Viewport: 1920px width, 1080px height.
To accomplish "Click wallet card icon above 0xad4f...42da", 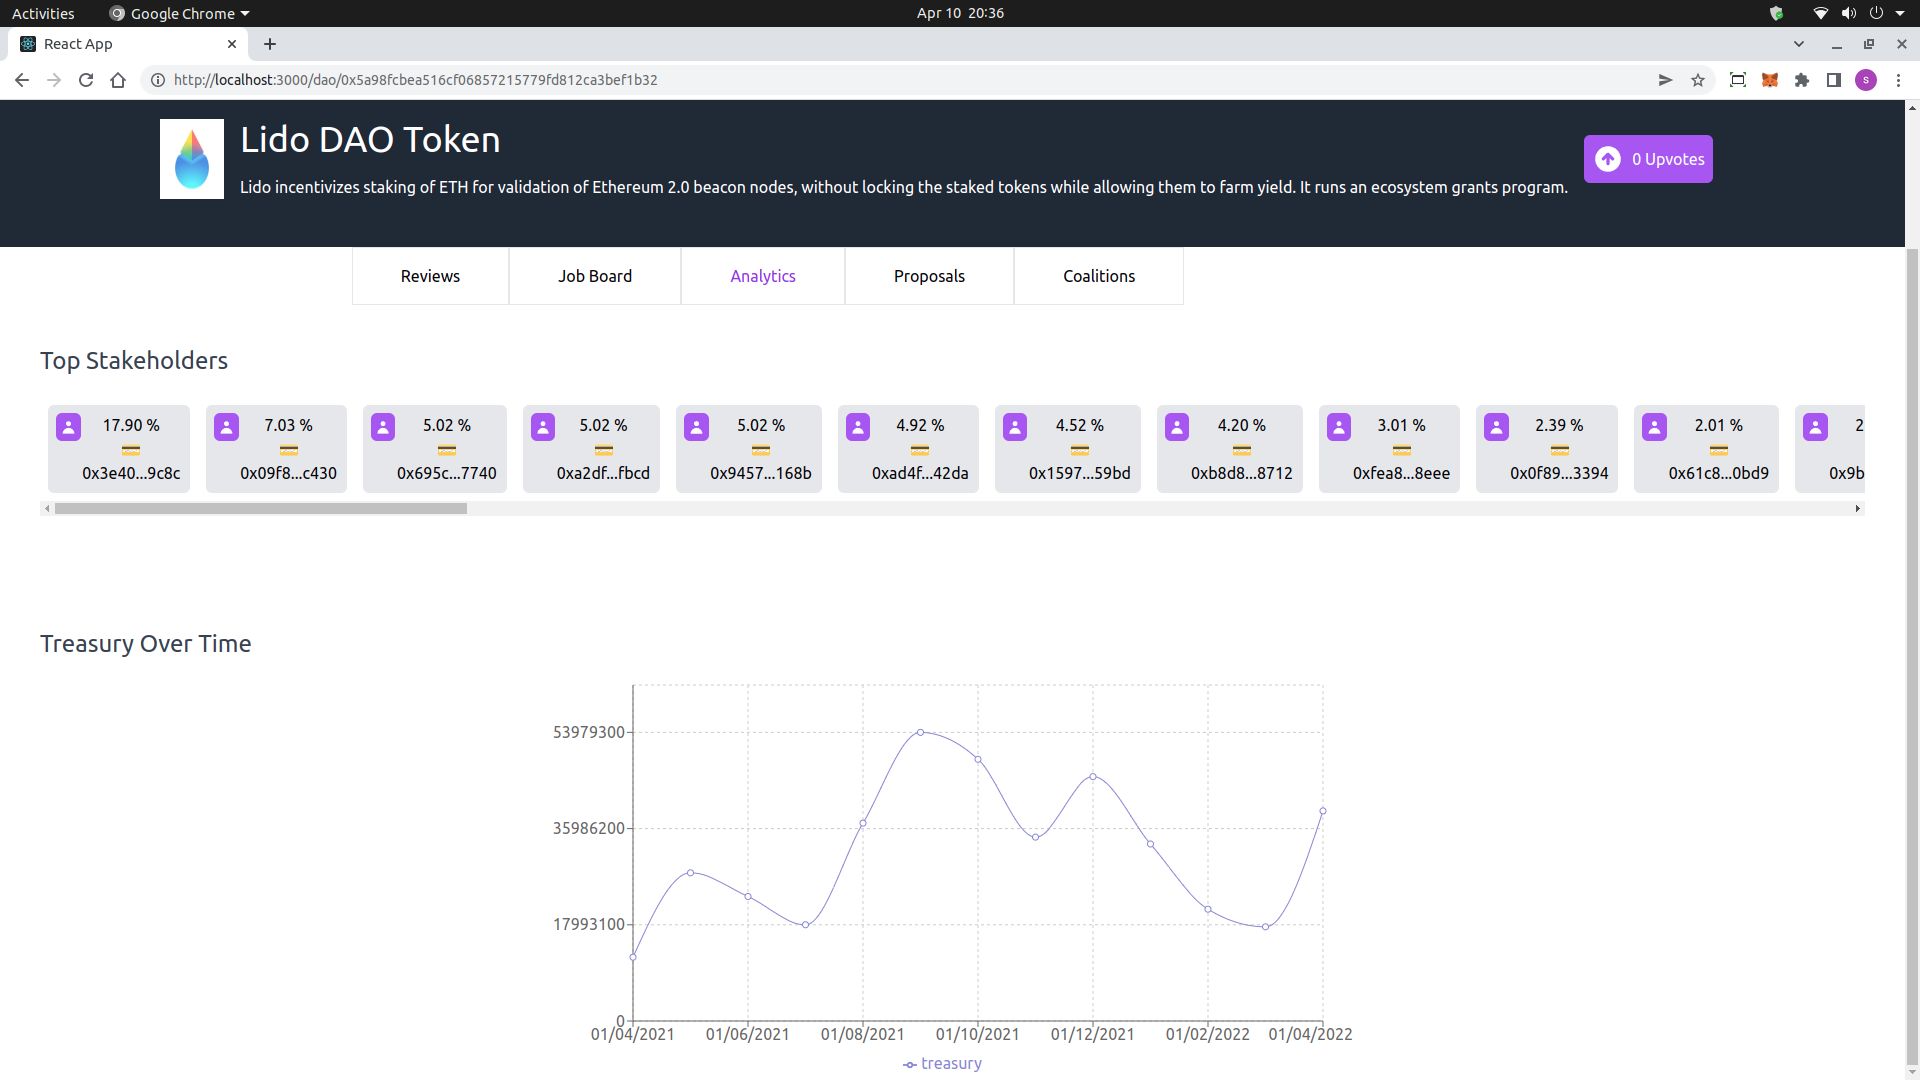I will 920,450.
